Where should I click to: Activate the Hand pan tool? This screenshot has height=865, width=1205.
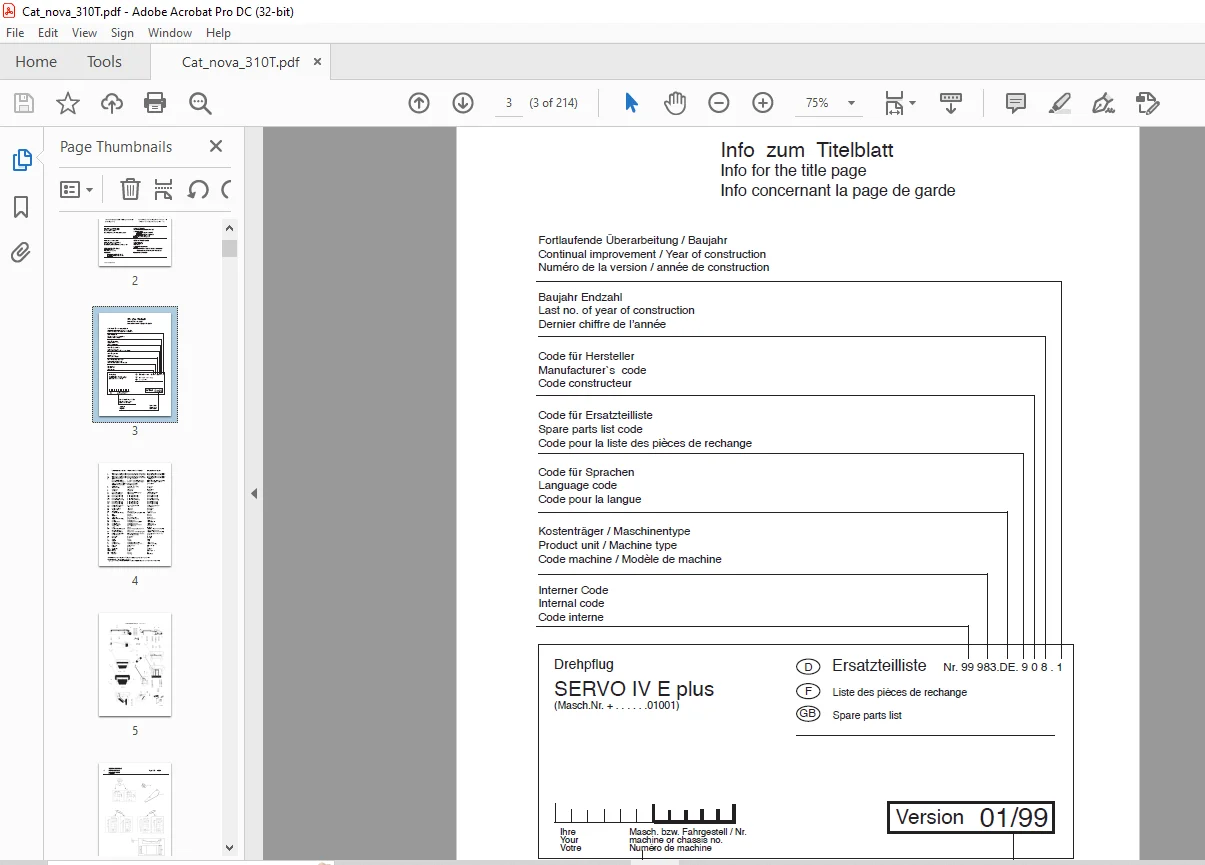(675, 103)
